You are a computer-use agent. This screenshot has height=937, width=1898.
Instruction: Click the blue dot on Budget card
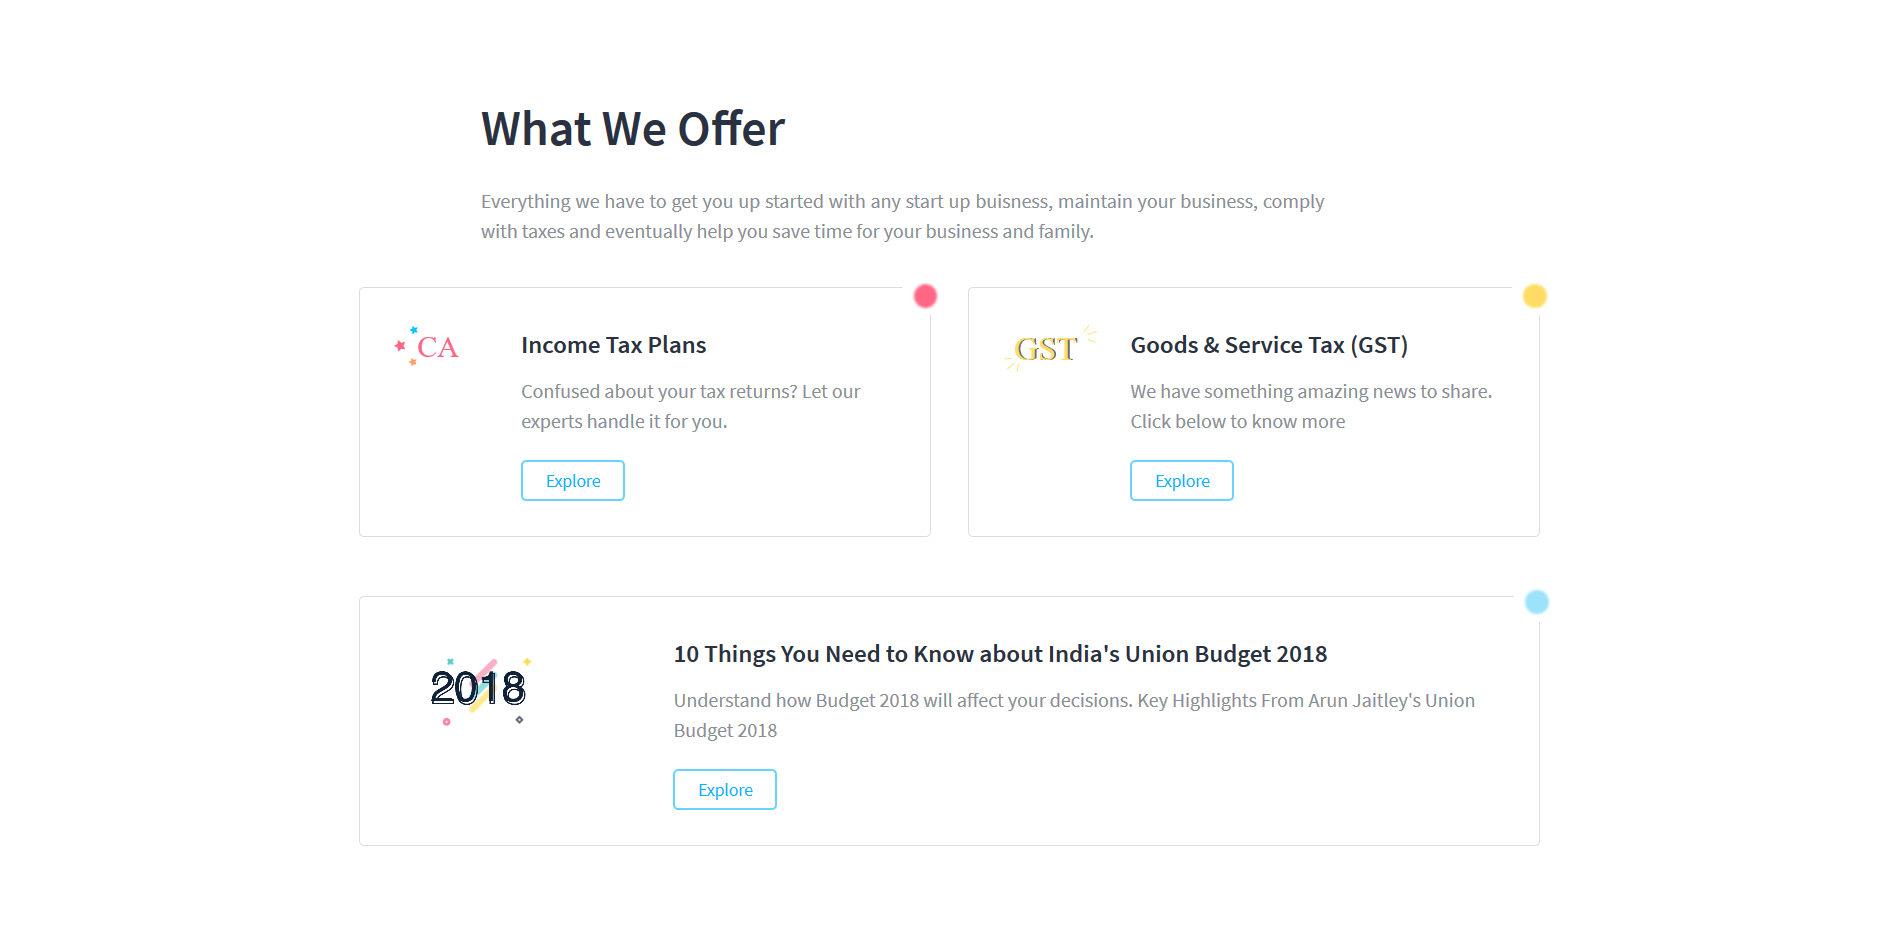[x=1536, y=602]
